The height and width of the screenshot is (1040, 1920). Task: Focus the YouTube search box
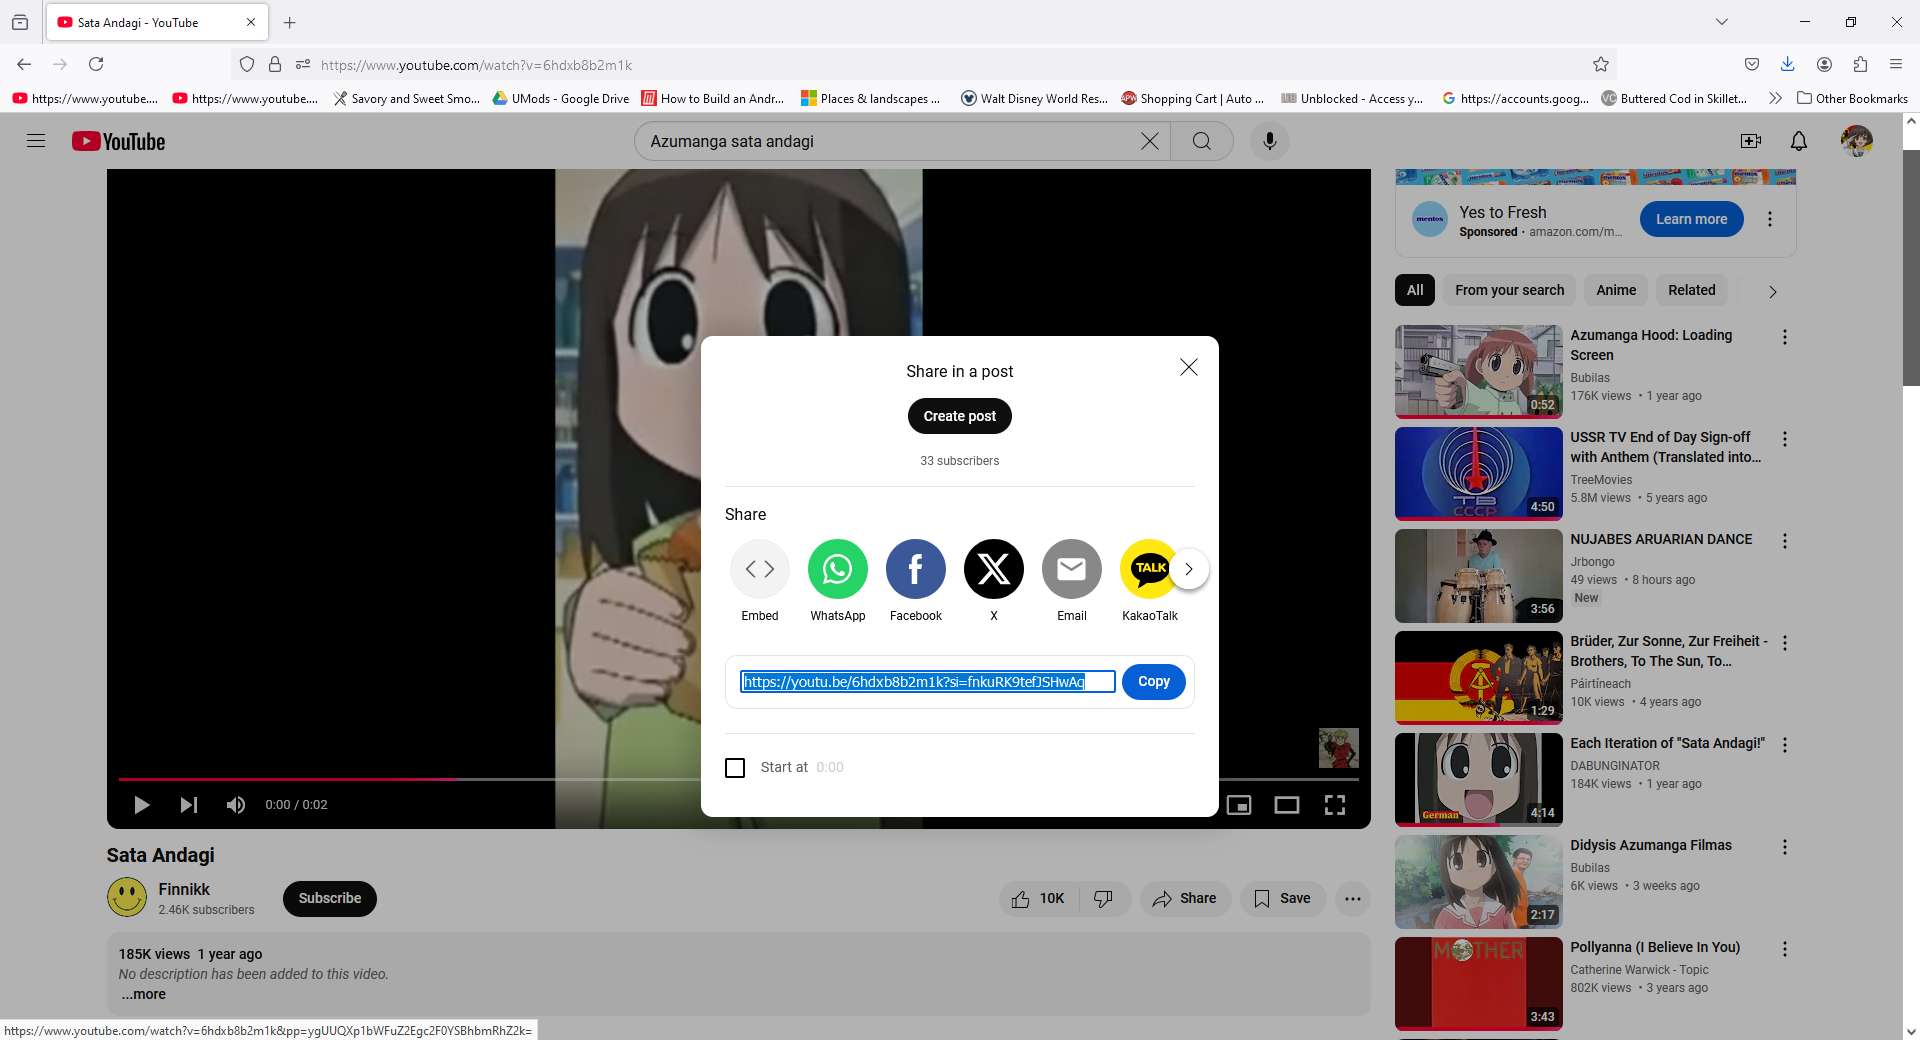pos(888,141)
